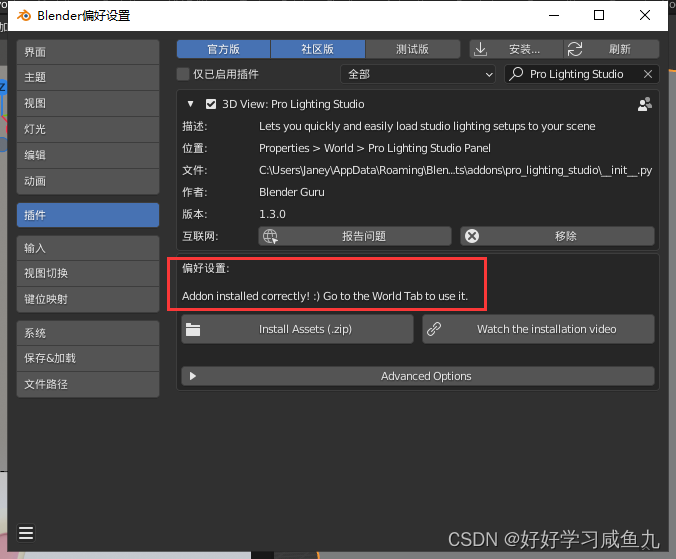
Task: Click the Properties > World location text
Action: (375, 148)
